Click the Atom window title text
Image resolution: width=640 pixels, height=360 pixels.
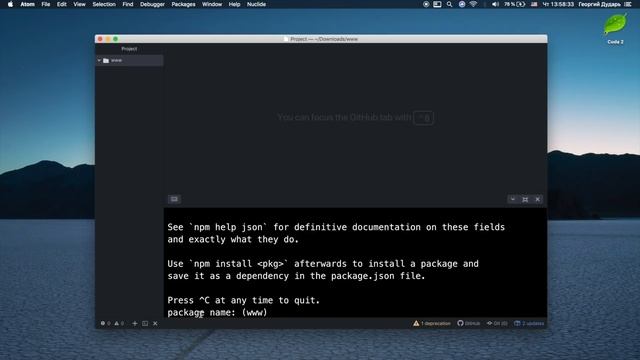[324, 39]
